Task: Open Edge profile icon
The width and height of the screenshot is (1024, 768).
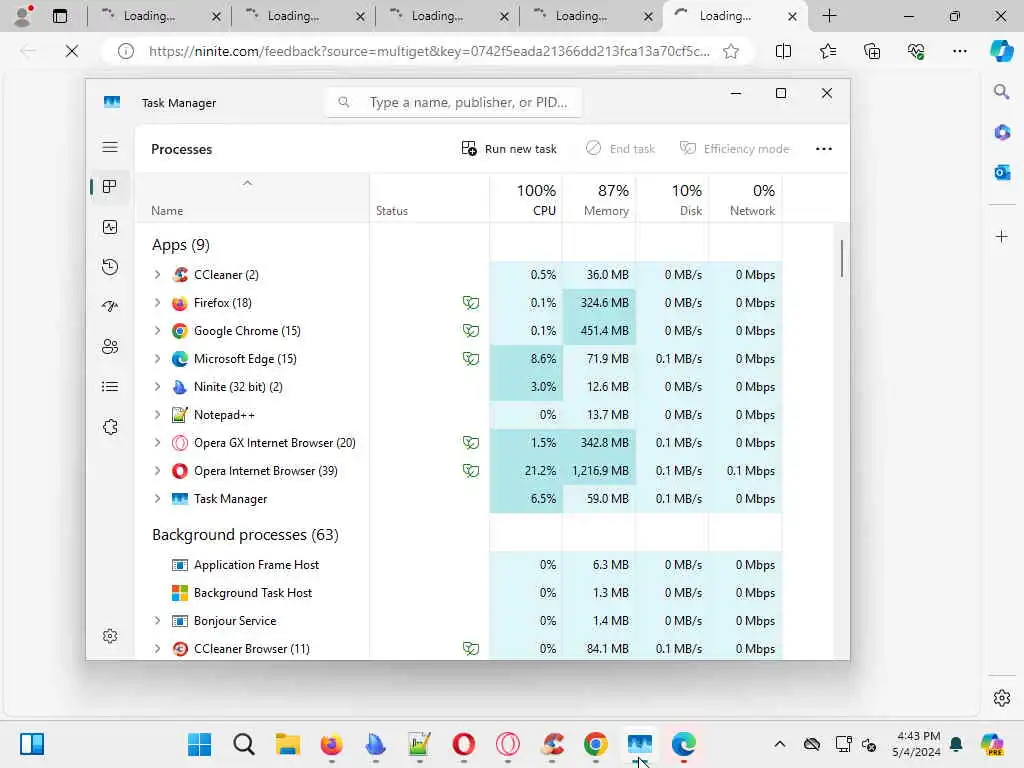Action: 23,16
